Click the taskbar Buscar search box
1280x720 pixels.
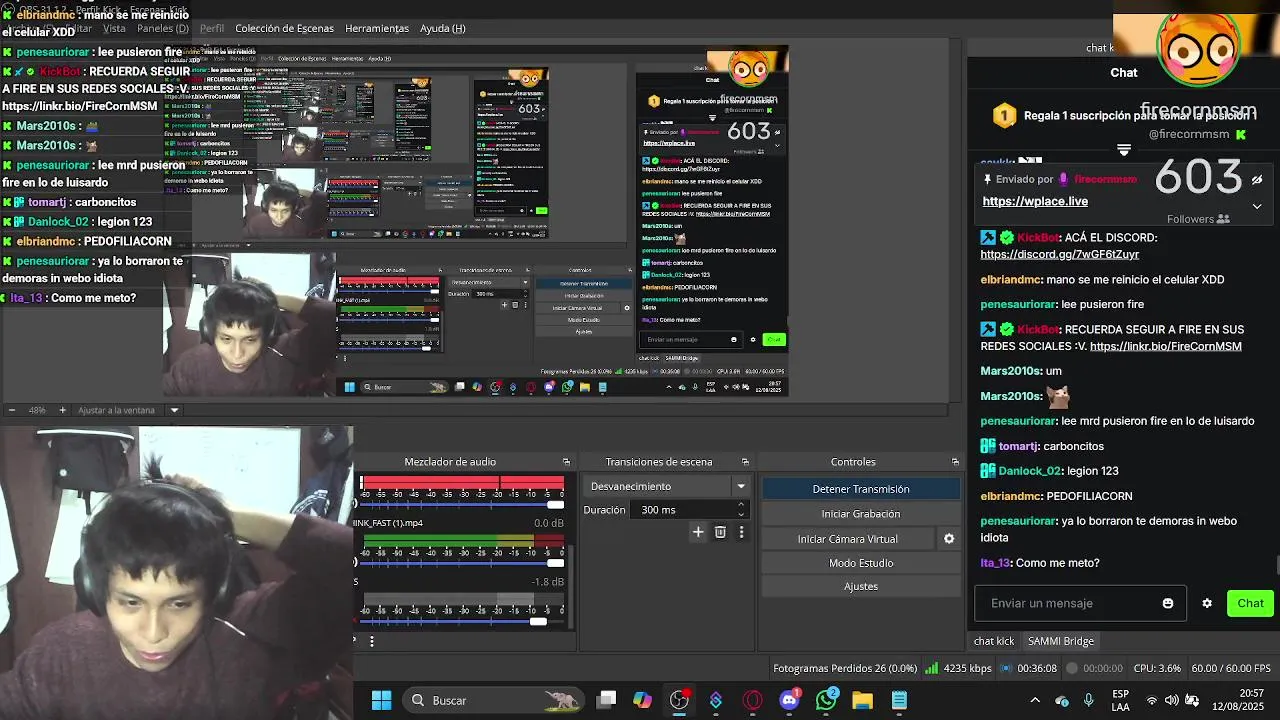pyautogui.click(x=495, y=700)
